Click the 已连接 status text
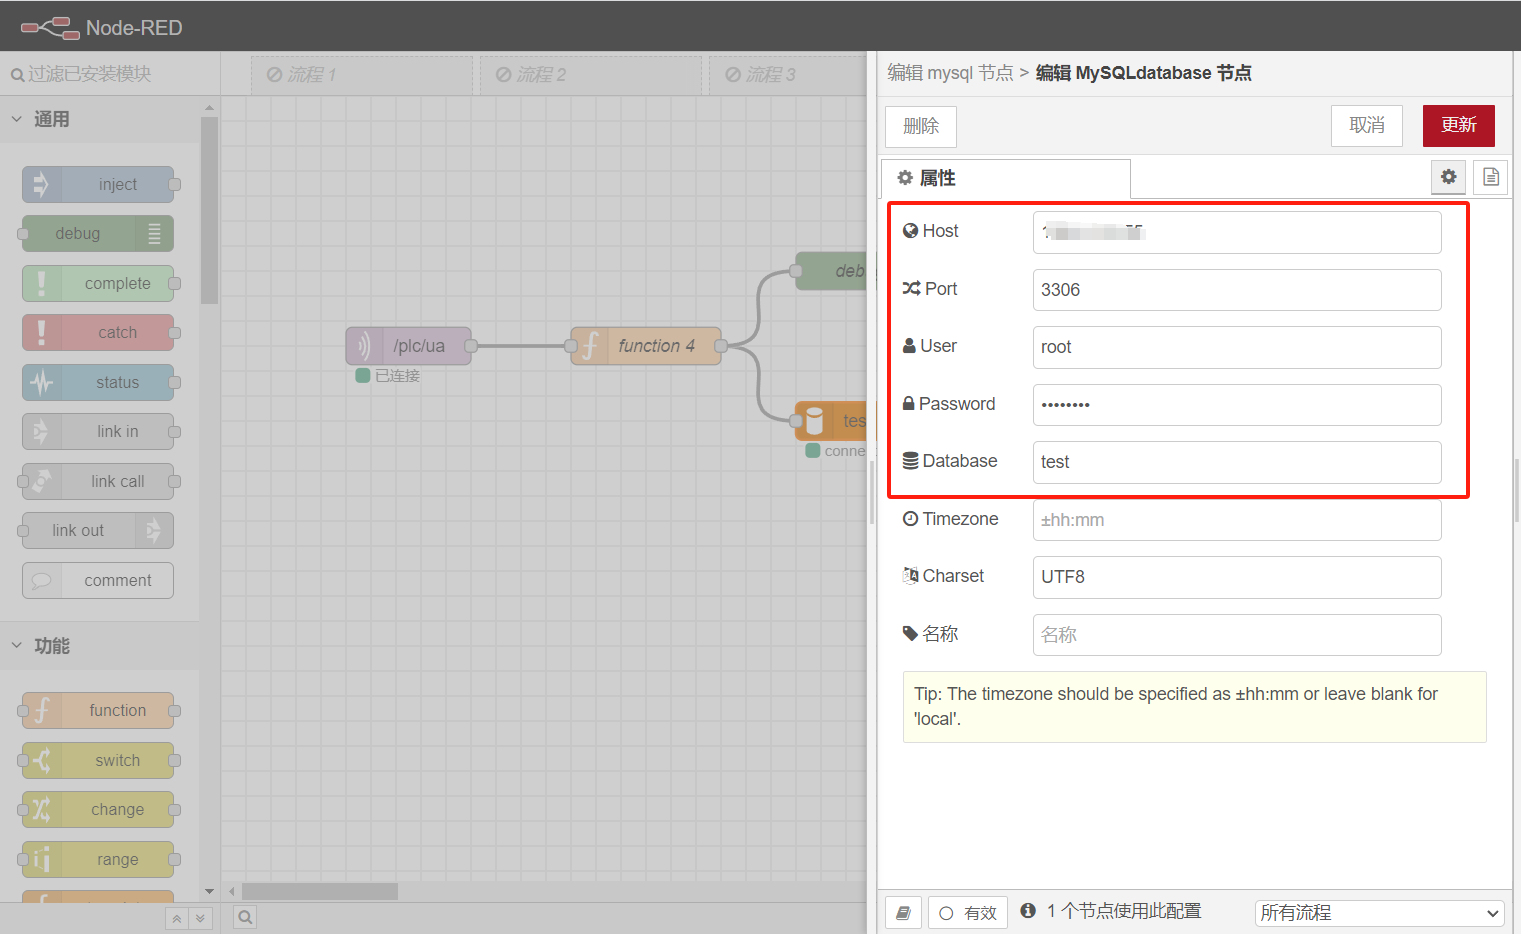1521x934 pixels. (397, 376)
